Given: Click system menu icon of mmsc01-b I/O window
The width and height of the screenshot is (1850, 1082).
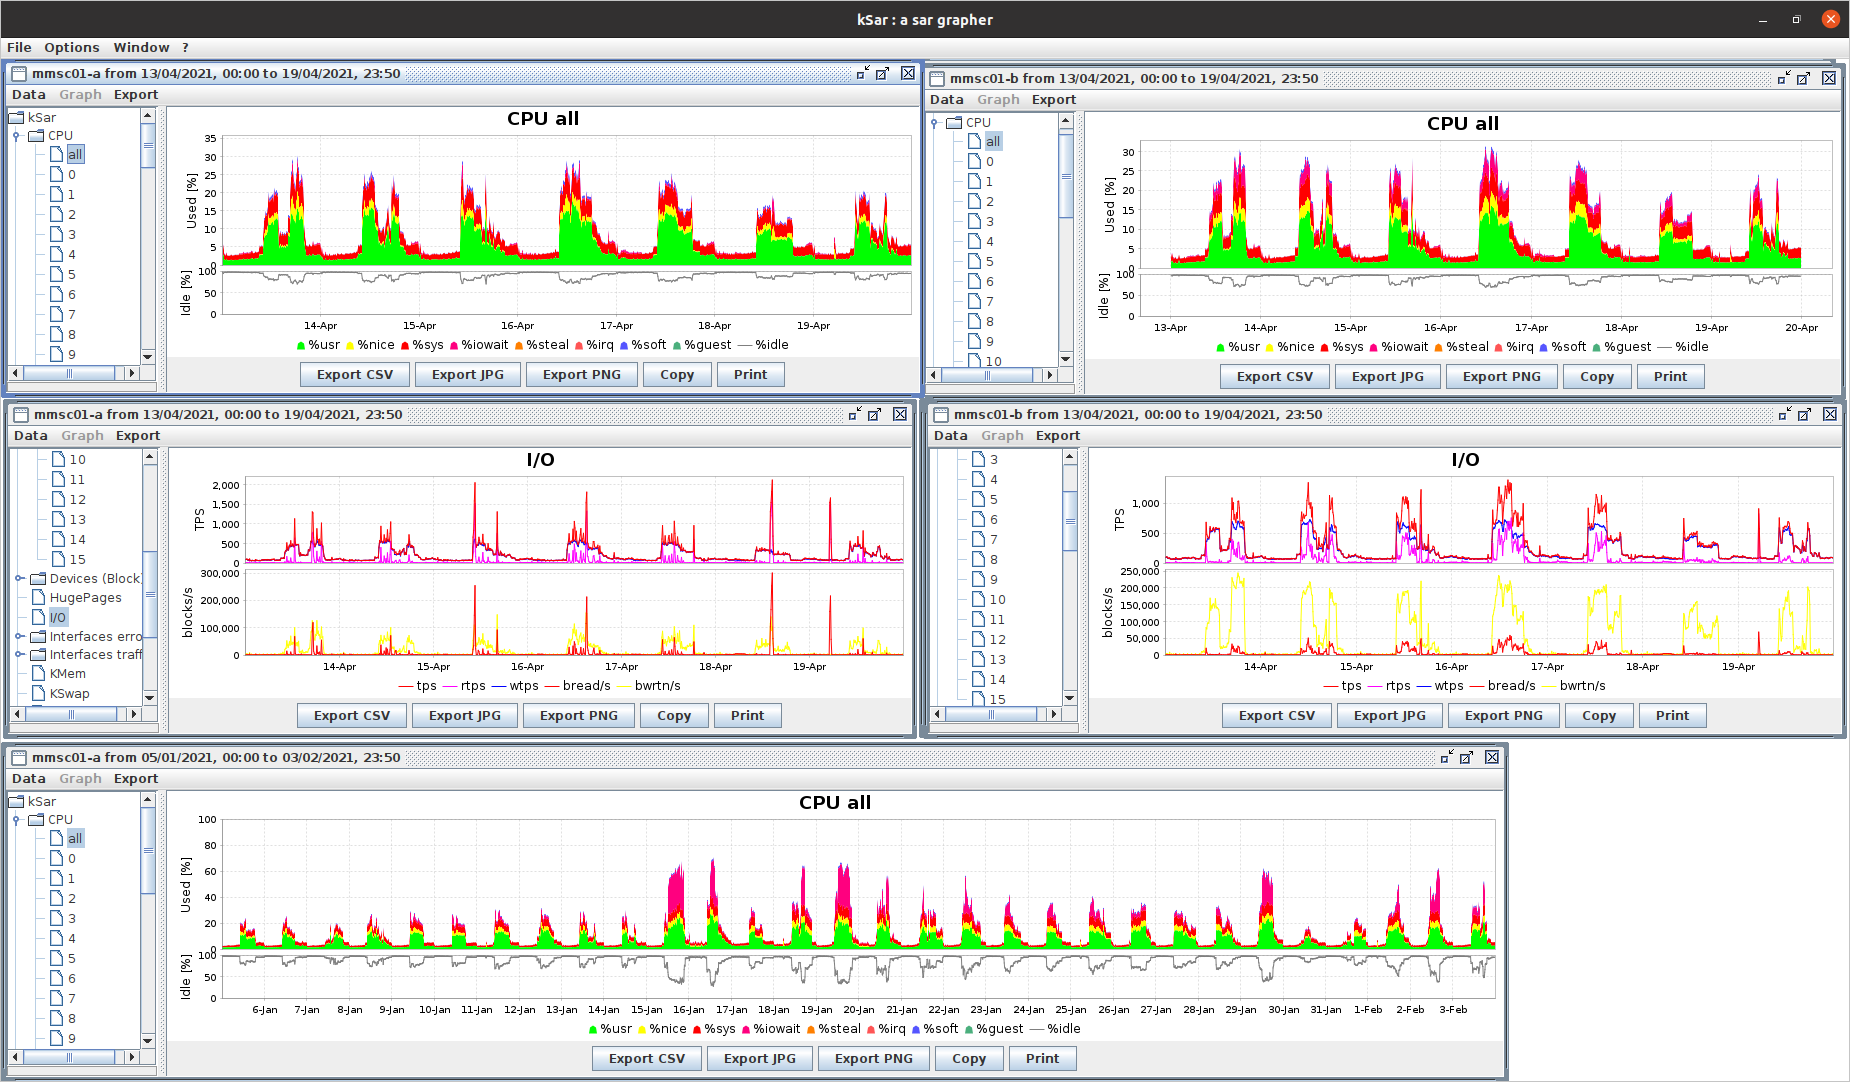Looking at the screenshot, I should coord(941,414).
